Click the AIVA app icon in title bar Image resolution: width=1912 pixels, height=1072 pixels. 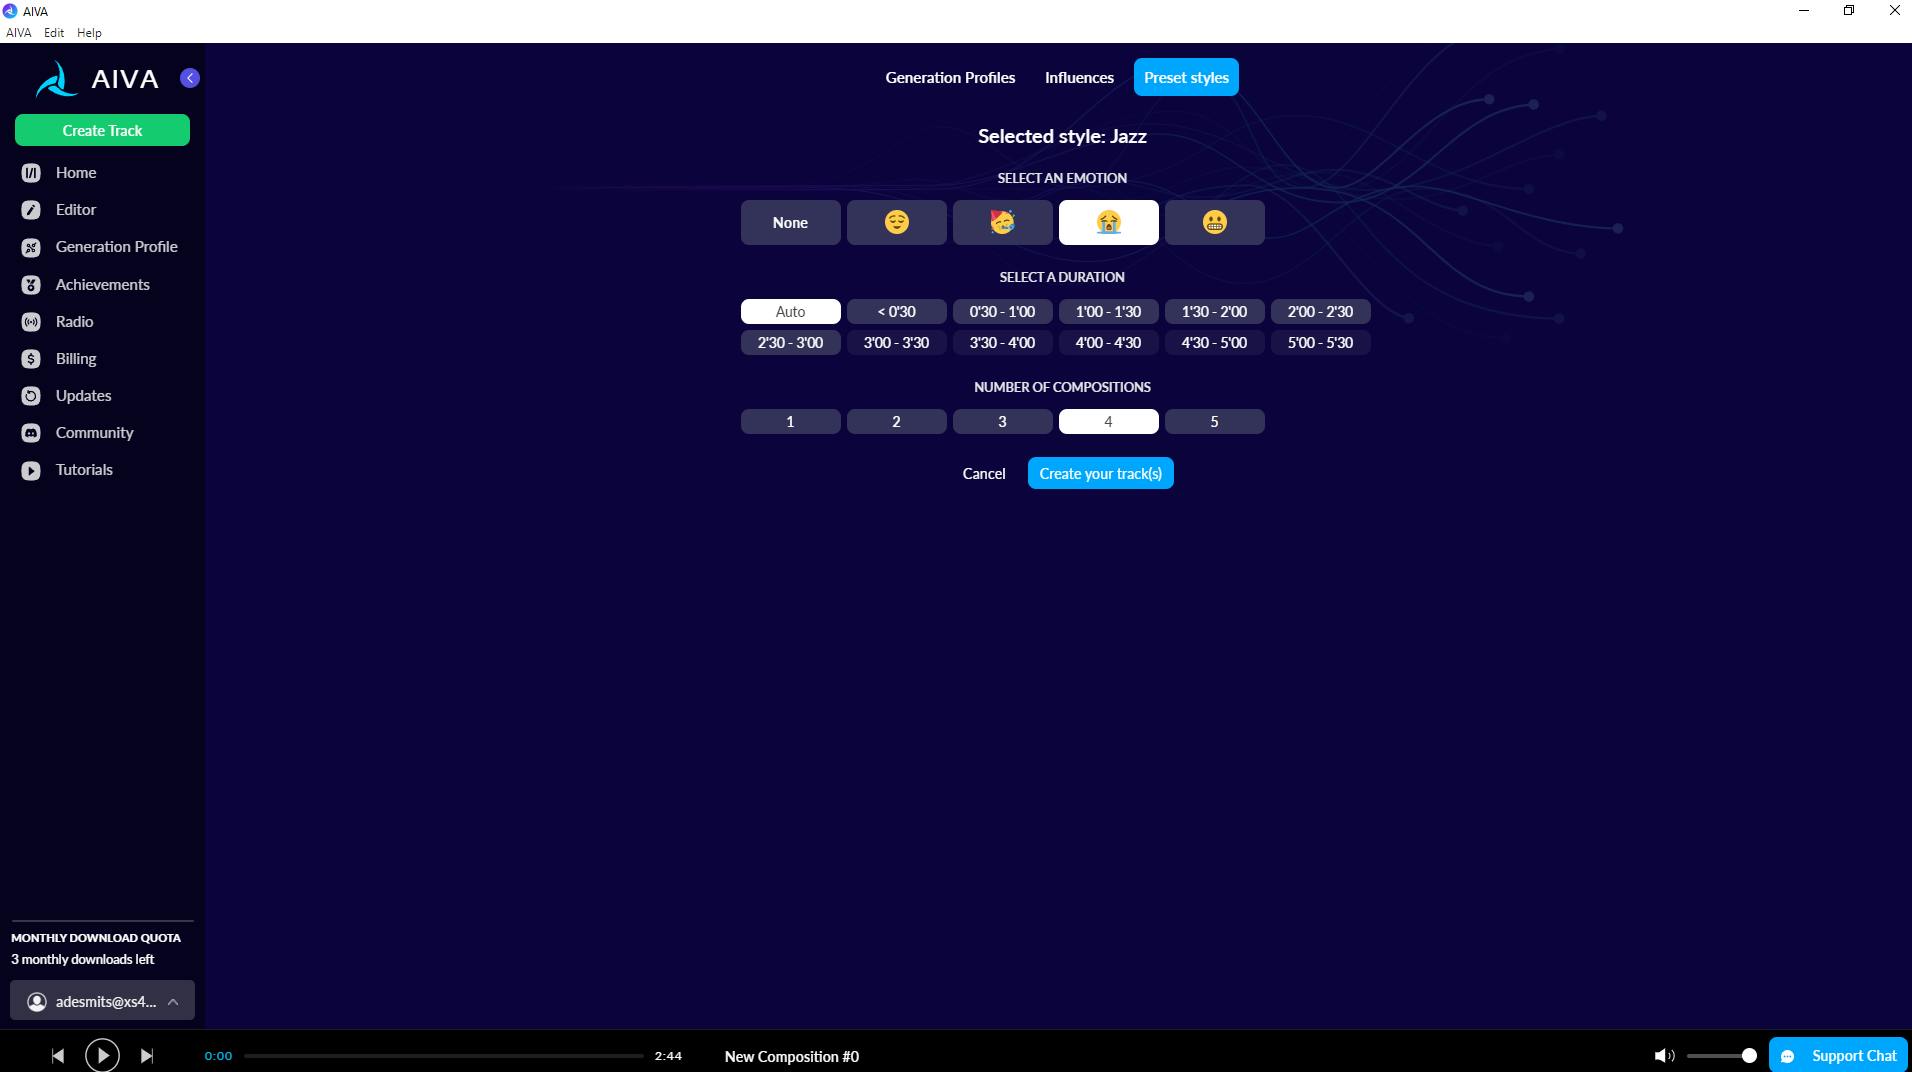pos(10,11)
